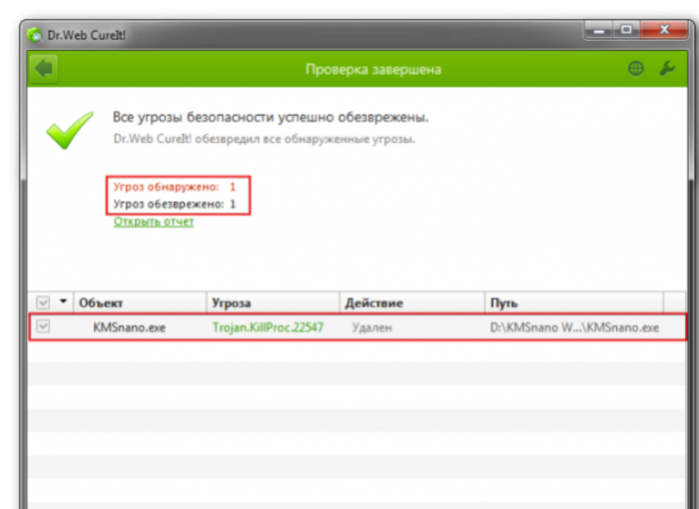This screenshot has width=699, height=509.
Task: Select the KMSnano.exe object name
Action: pos(129,328)
